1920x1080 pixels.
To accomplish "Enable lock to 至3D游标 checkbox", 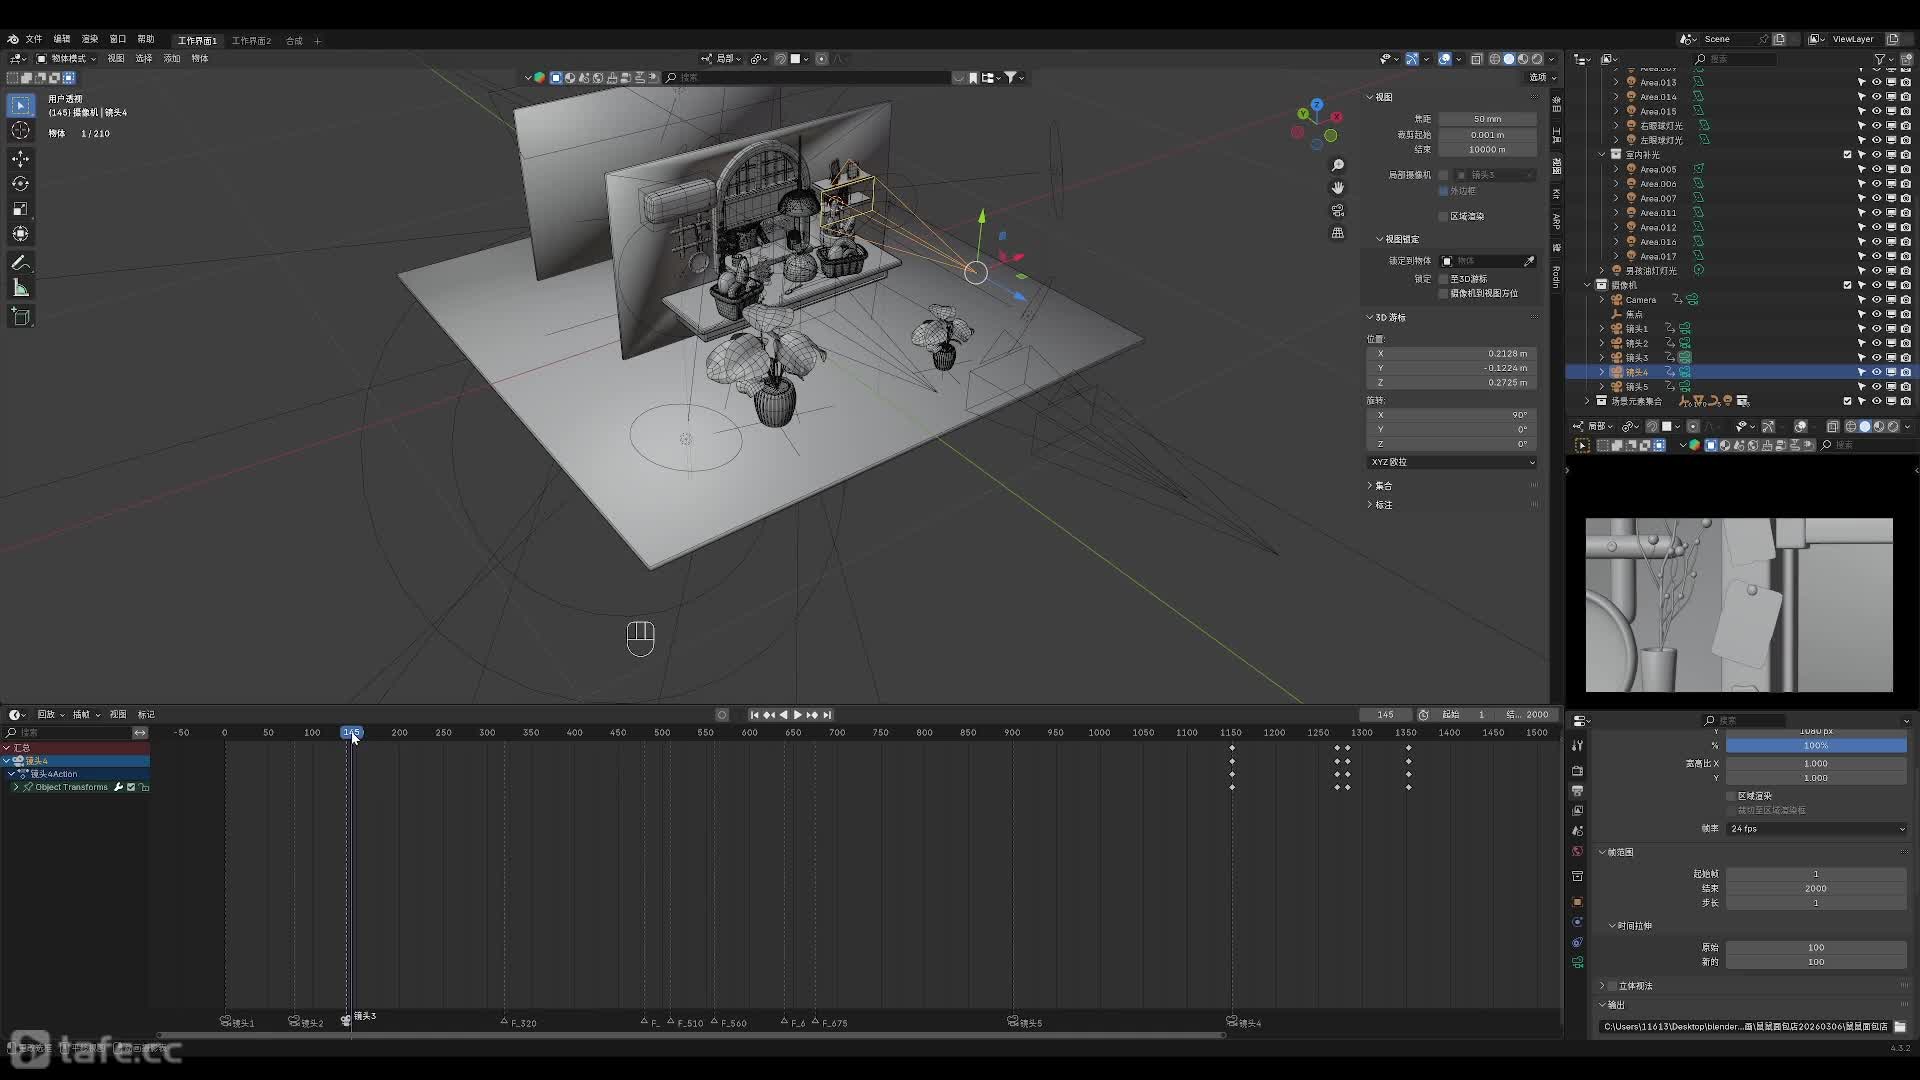I will [x=1443, y=279].
